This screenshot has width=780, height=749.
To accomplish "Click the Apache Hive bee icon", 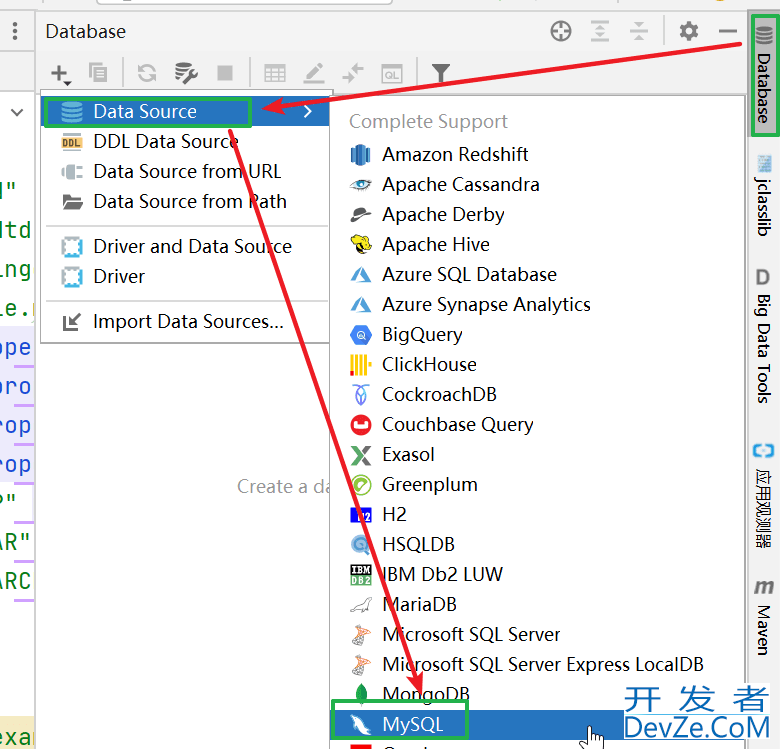I will (361, 245).
